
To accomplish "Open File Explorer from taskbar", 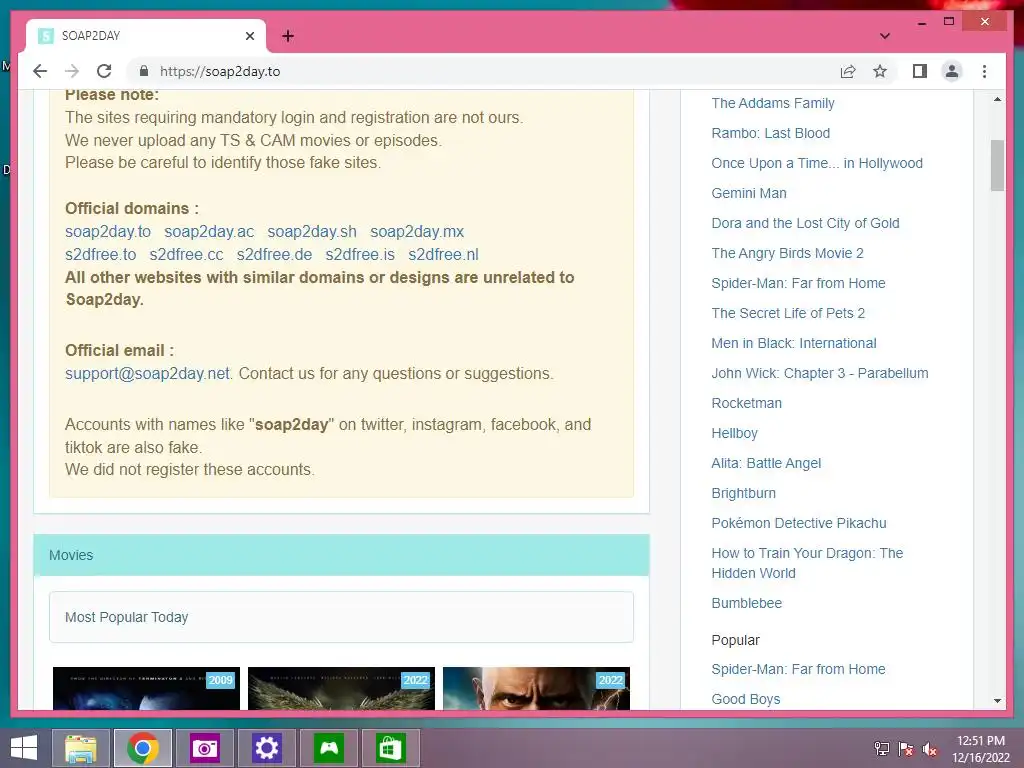I will pos(81,748).
